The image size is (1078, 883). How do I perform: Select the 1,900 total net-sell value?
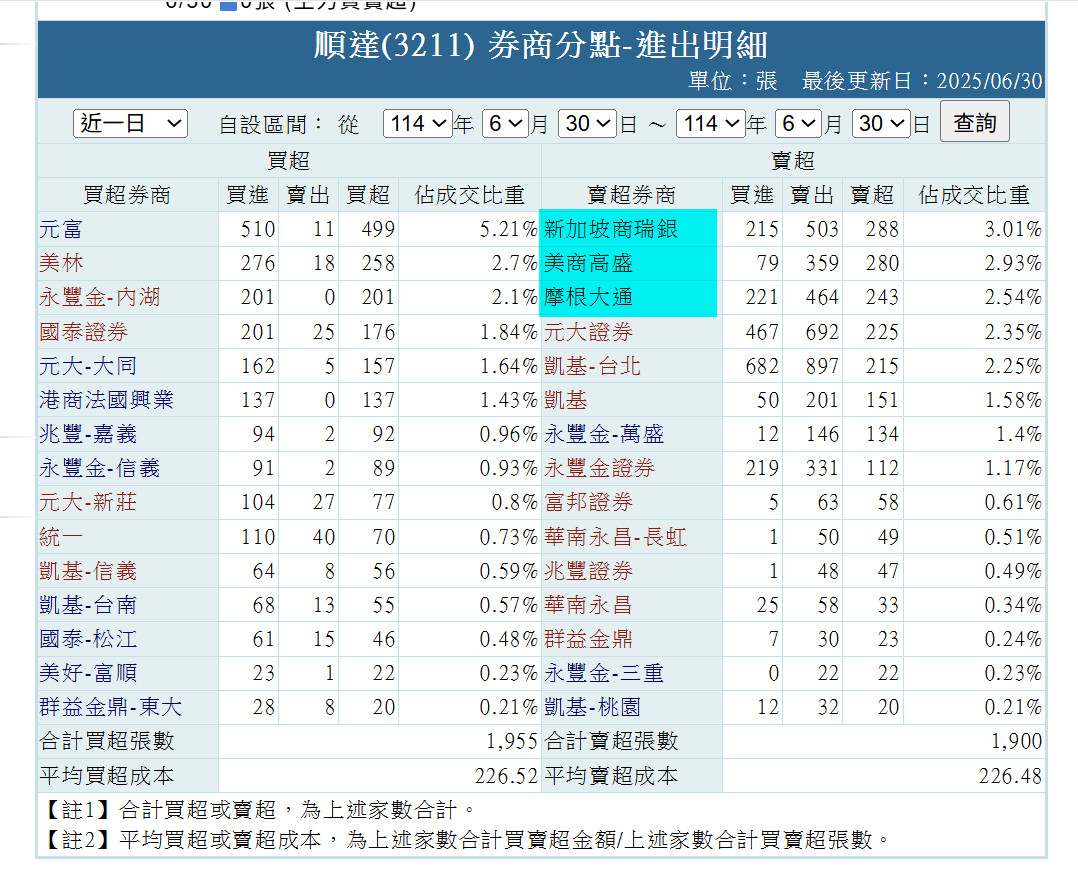pos(1016,741)
